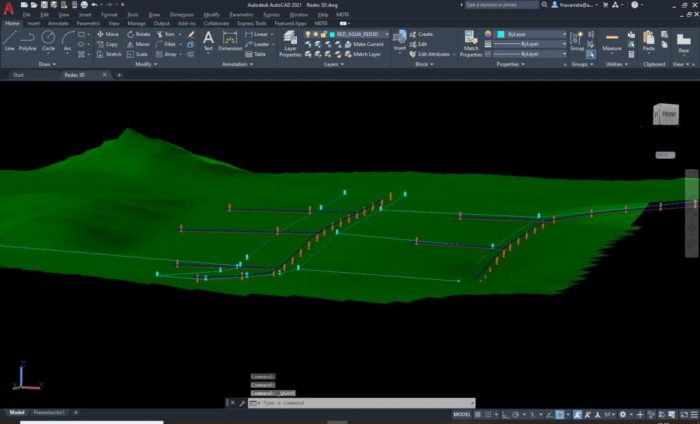700x424 pixels.
Task: Click the Match Properties icon
Action: click(x=471, y=40)
